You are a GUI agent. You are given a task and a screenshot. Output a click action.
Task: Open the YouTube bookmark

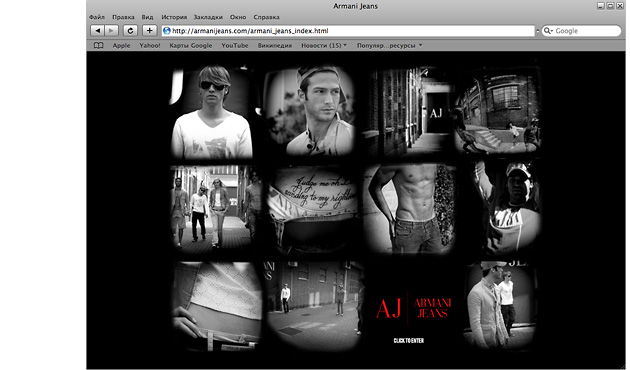pos(235,45)
